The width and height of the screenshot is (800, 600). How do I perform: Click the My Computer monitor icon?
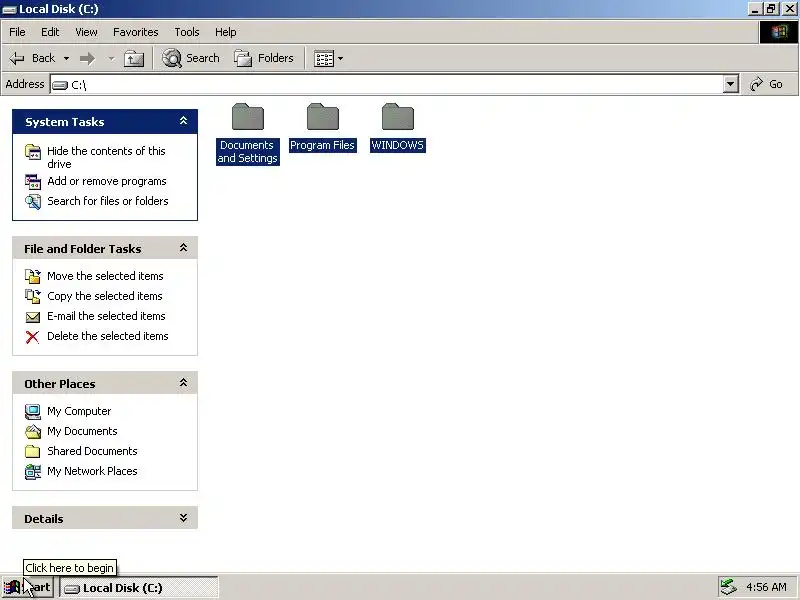pos(33,411)
